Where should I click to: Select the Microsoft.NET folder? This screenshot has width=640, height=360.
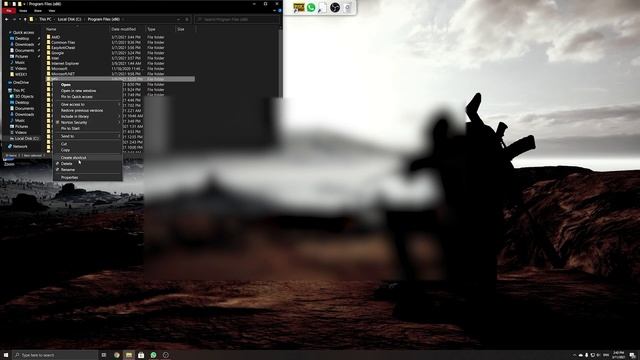pyautogui.click(x=63, y=74)
